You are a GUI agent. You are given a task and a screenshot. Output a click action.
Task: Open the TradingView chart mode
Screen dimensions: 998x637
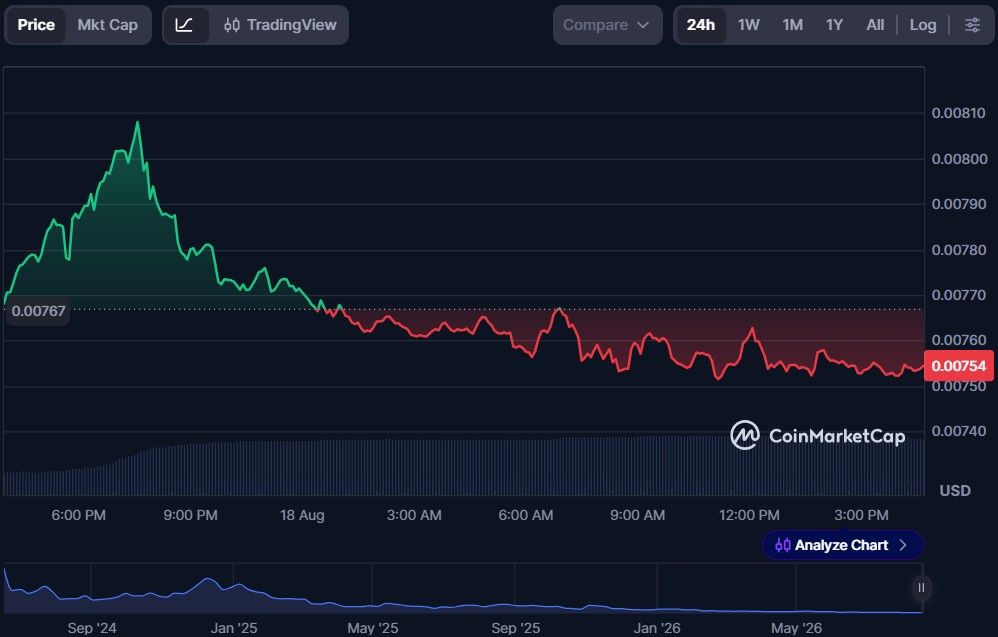point(280,25)
